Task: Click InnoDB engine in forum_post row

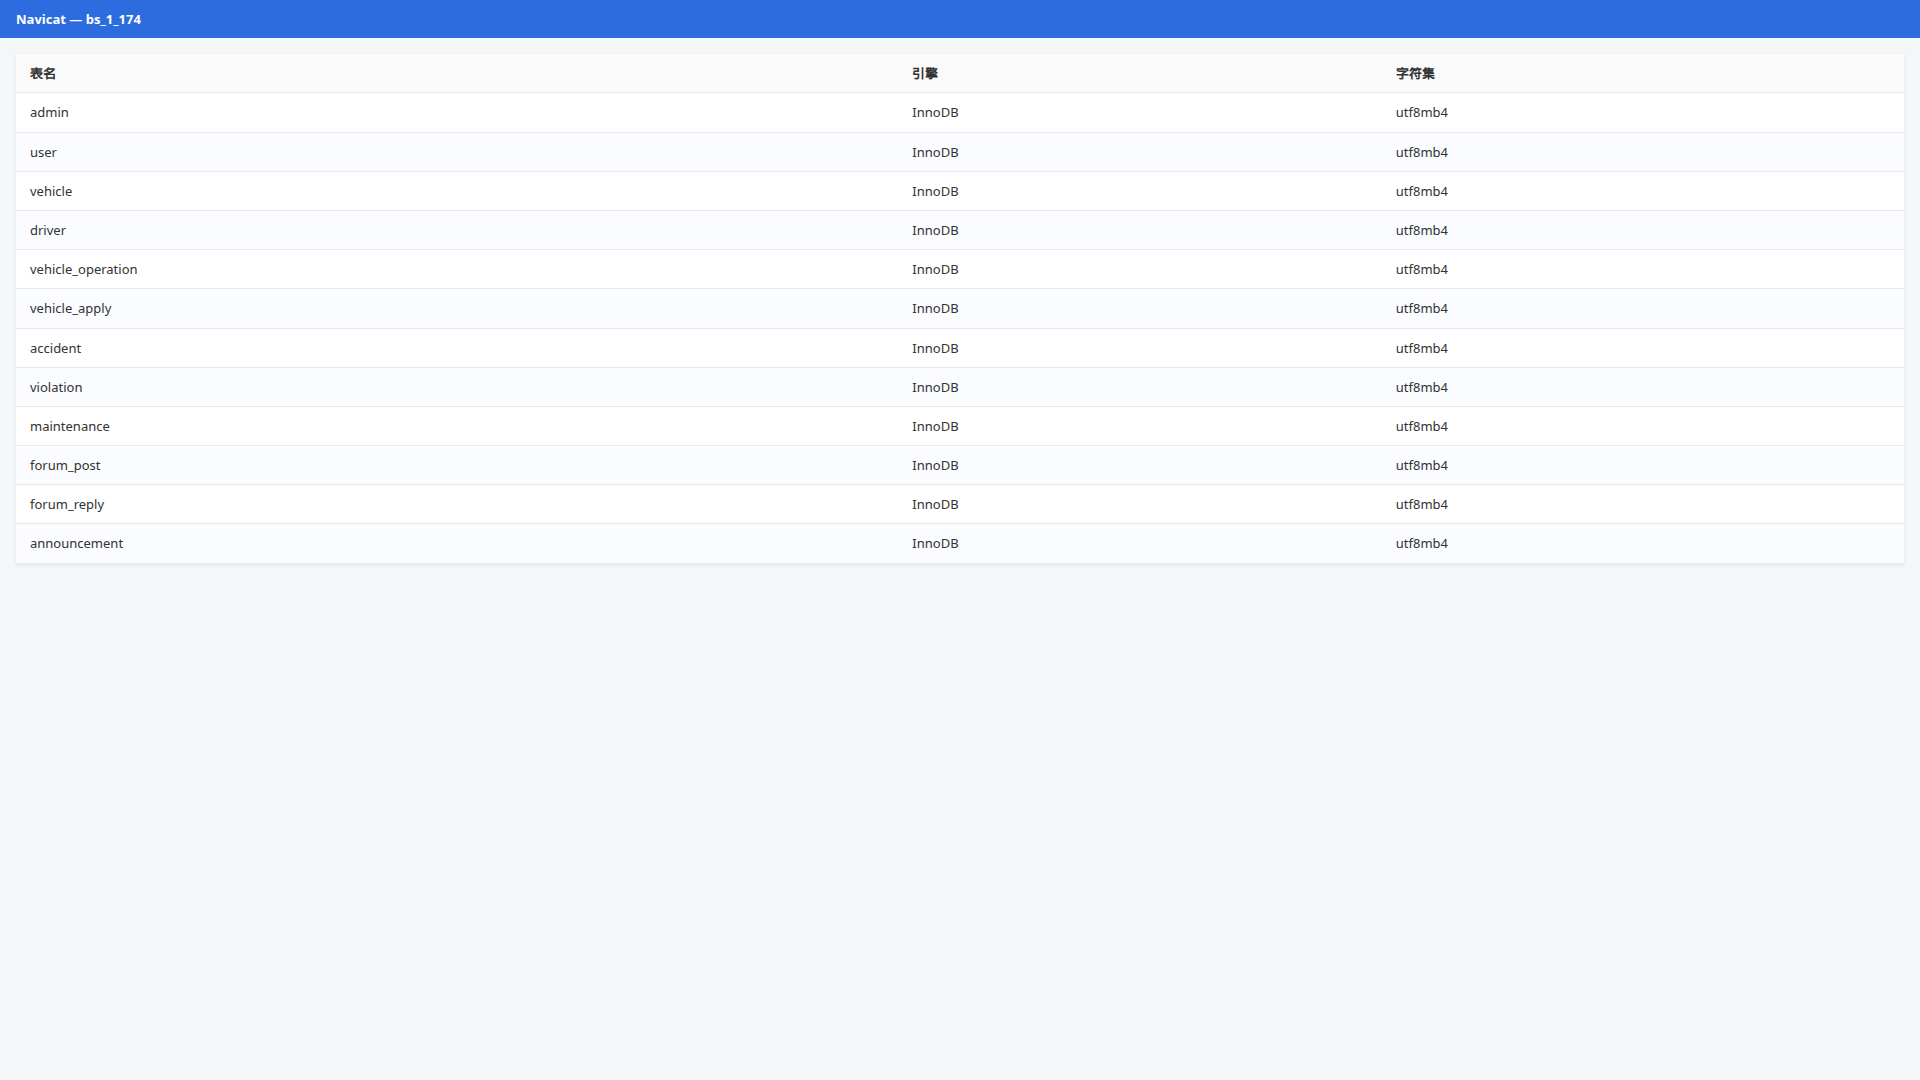Action: tap(935, 466)
